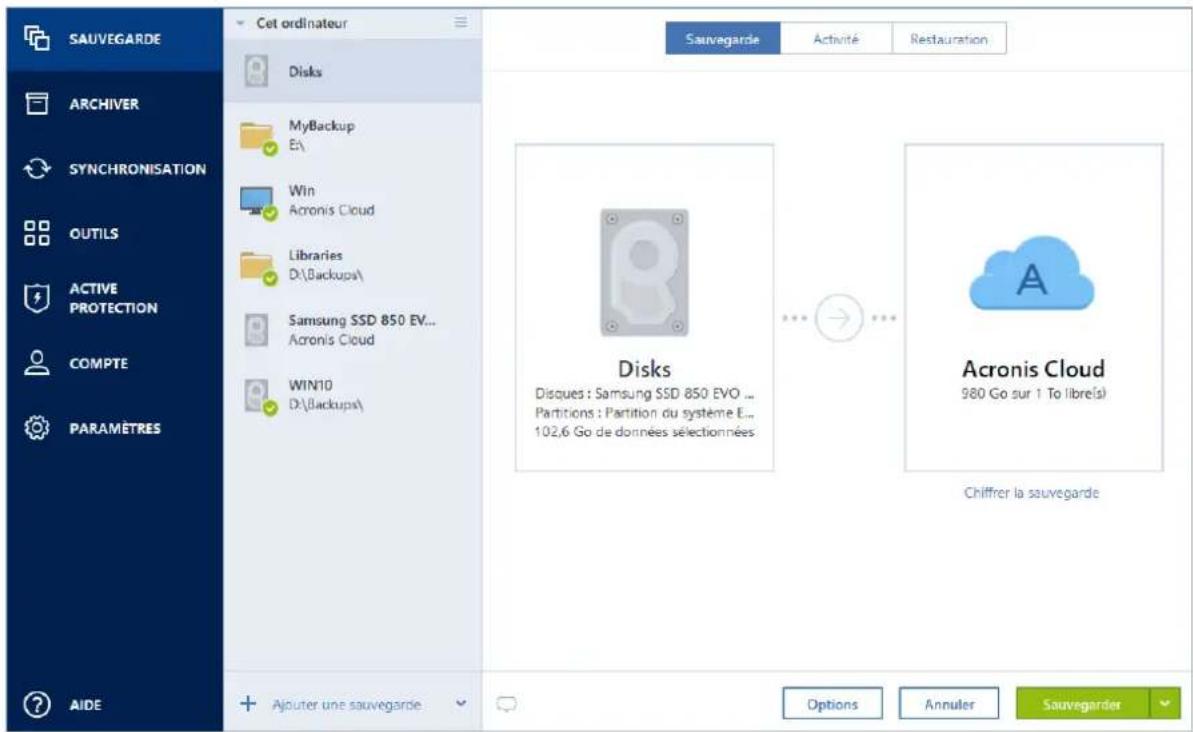Select the Synchronisation arrows icon
Screen dimensions: 1193x732
(37, 168)
